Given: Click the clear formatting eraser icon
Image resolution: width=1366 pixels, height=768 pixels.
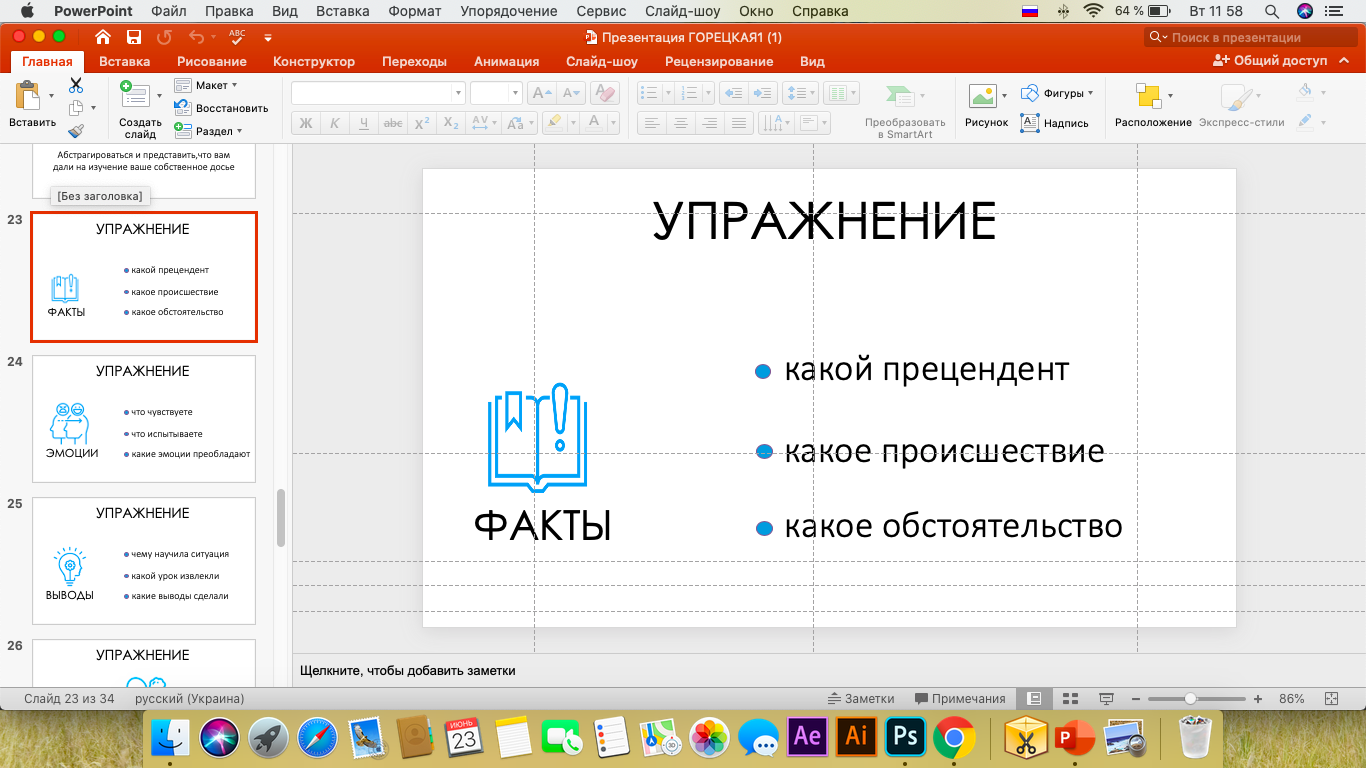Looking at the screenshot, I should coord(605,93).
